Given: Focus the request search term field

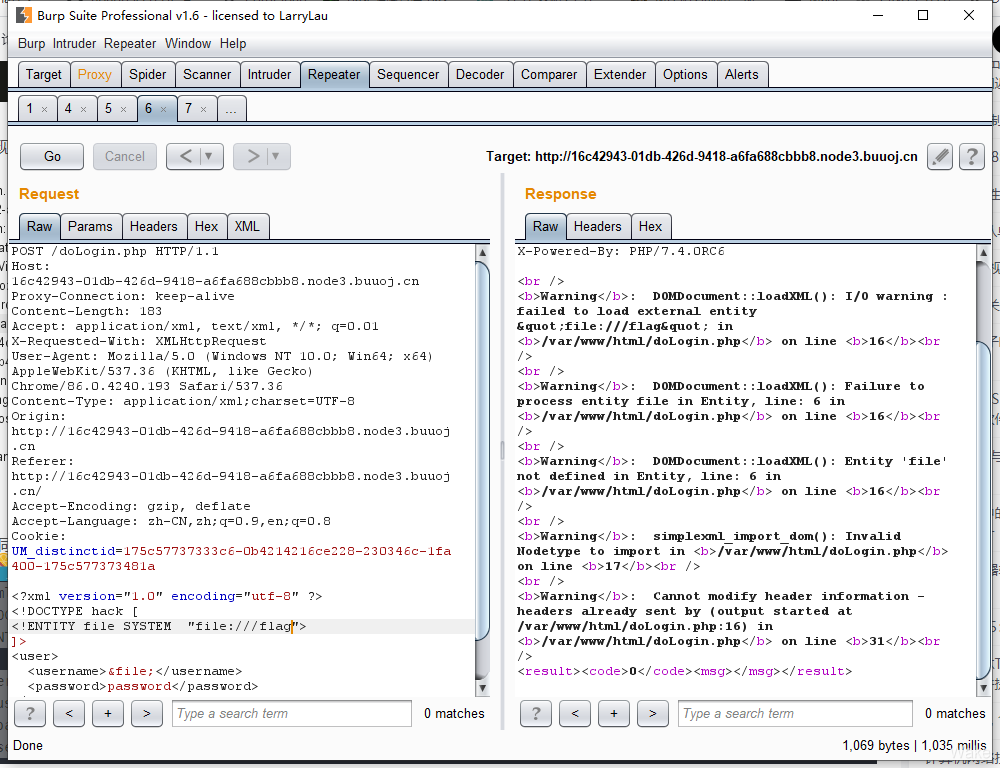Looking at the screenshot, I should point(291,713).
